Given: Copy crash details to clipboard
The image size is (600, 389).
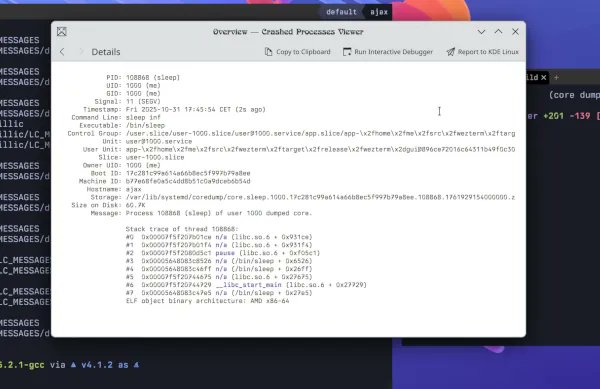Looking at the screenshot, I should 297,52.
